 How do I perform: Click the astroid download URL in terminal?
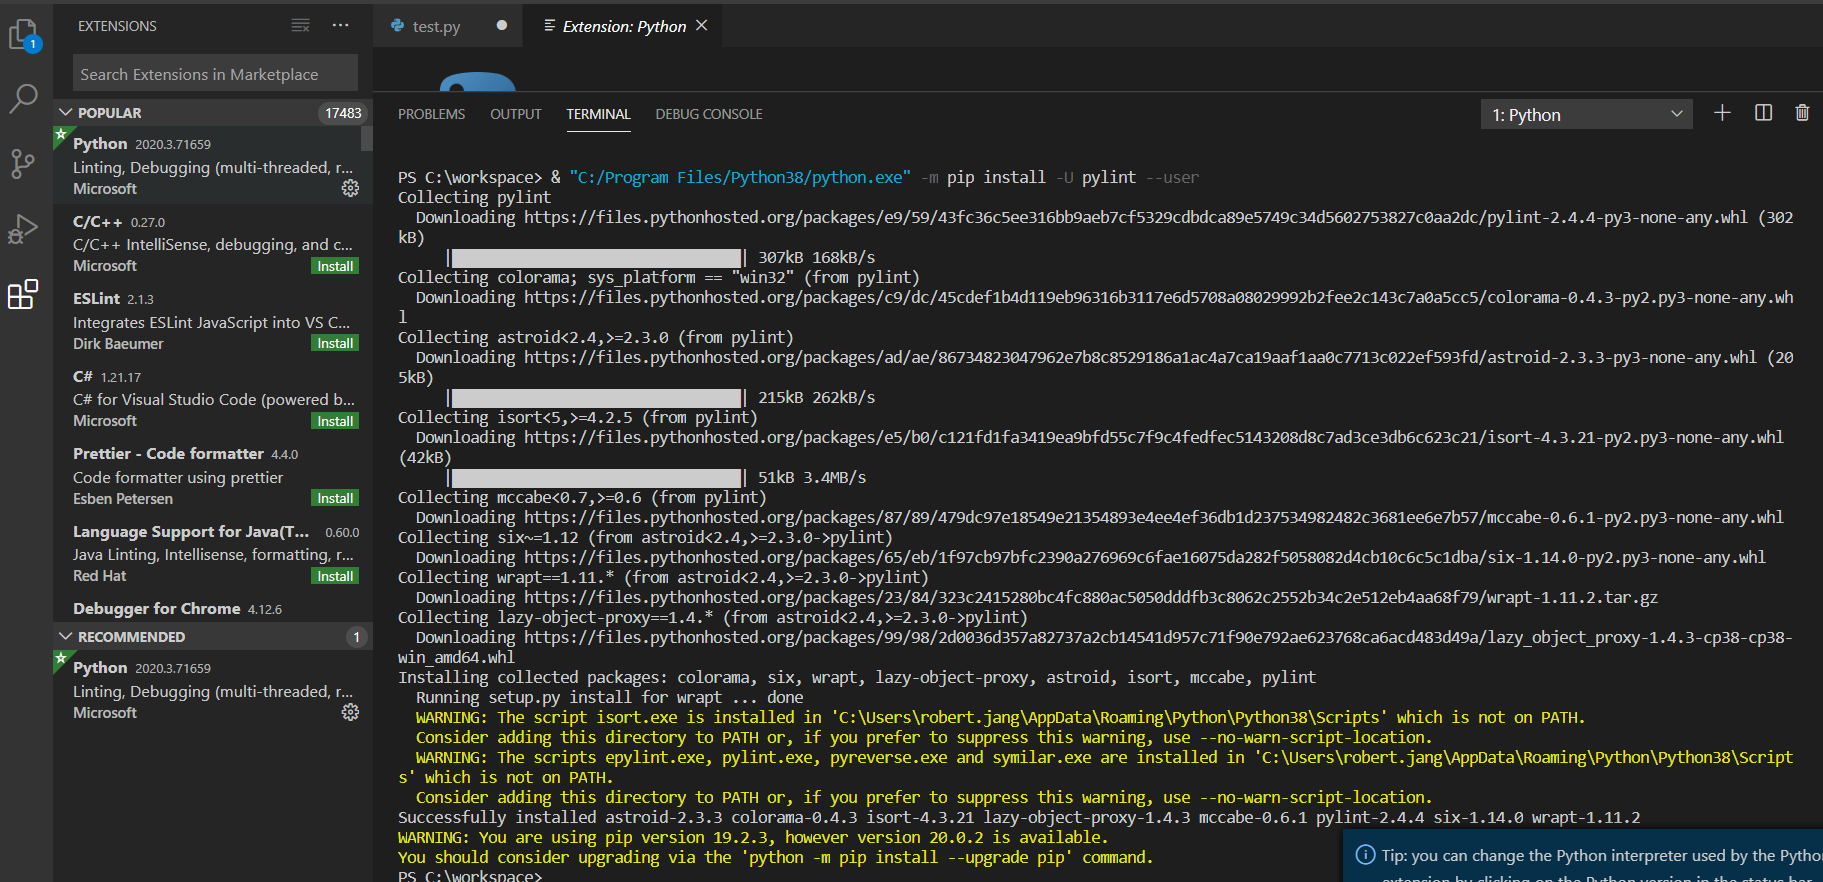[x=1140, y=357]
